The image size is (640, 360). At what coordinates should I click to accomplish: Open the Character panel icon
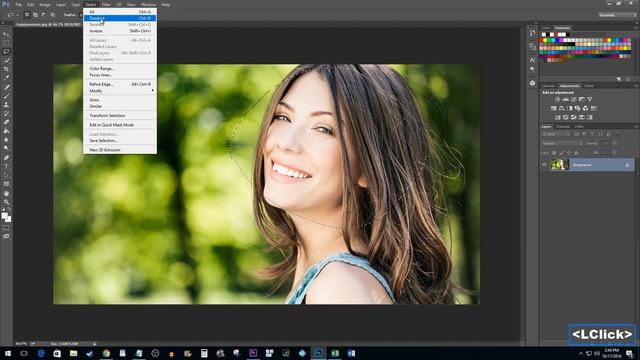532,60
